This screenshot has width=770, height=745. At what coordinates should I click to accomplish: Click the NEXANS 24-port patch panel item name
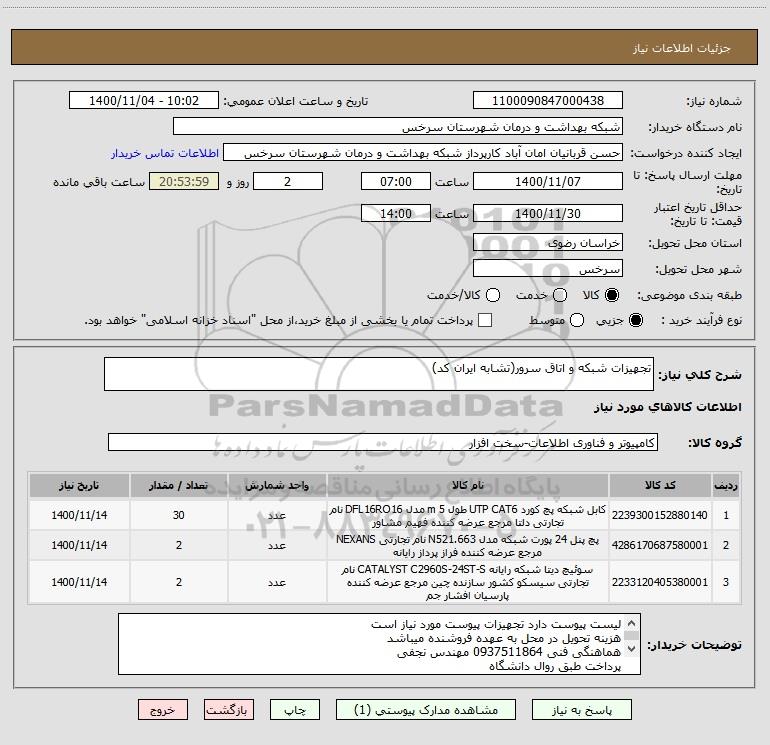(468, 545)
